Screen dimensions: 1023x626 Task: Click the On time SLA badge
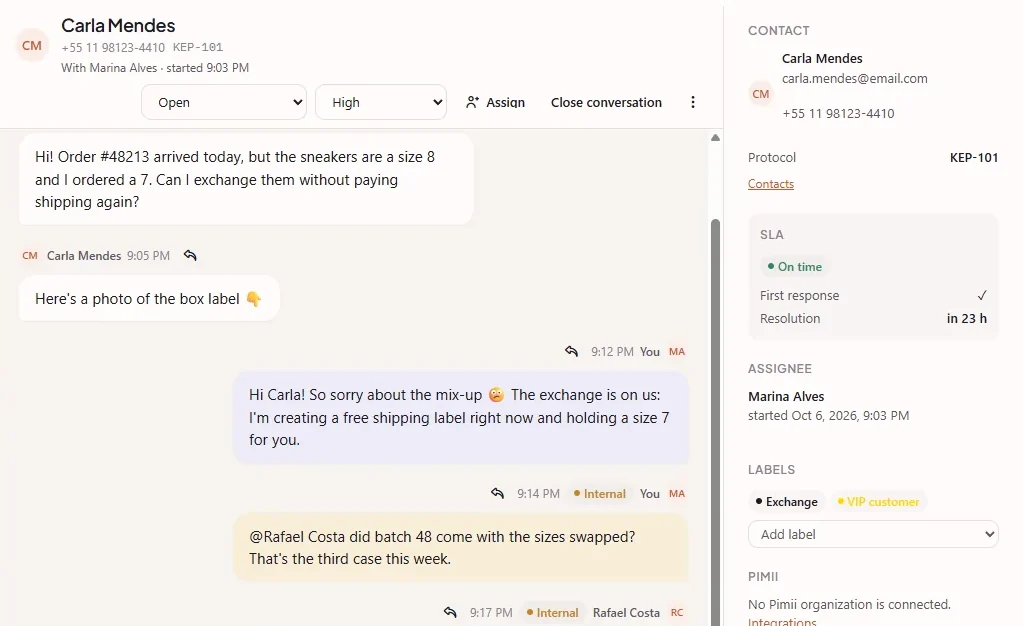click(795, 267)
